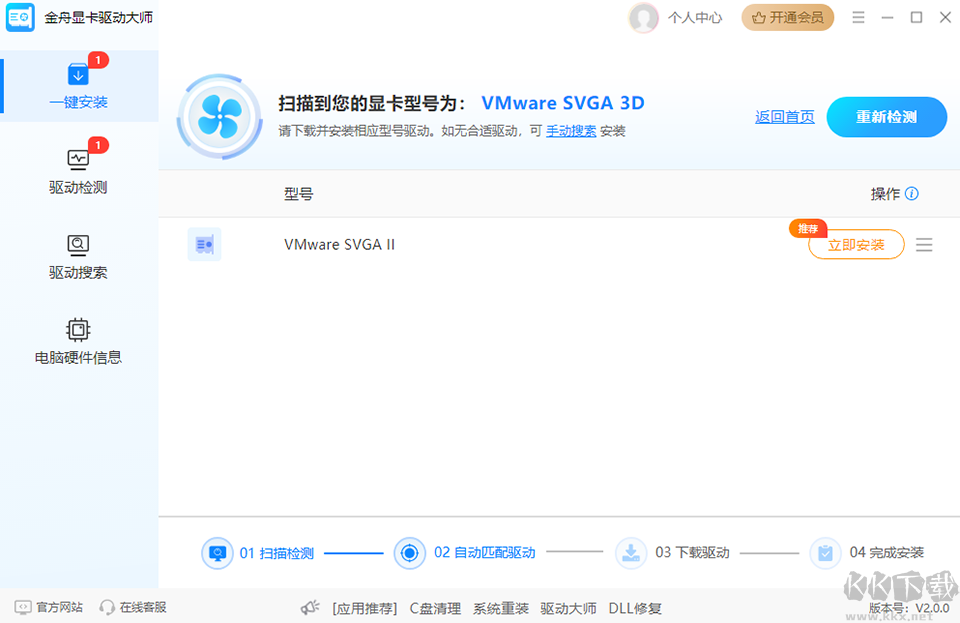Image resolution: width=960 pixels, height=623 pixels.
Task: Open the 官方网站 link
Action: pos(59,607)
